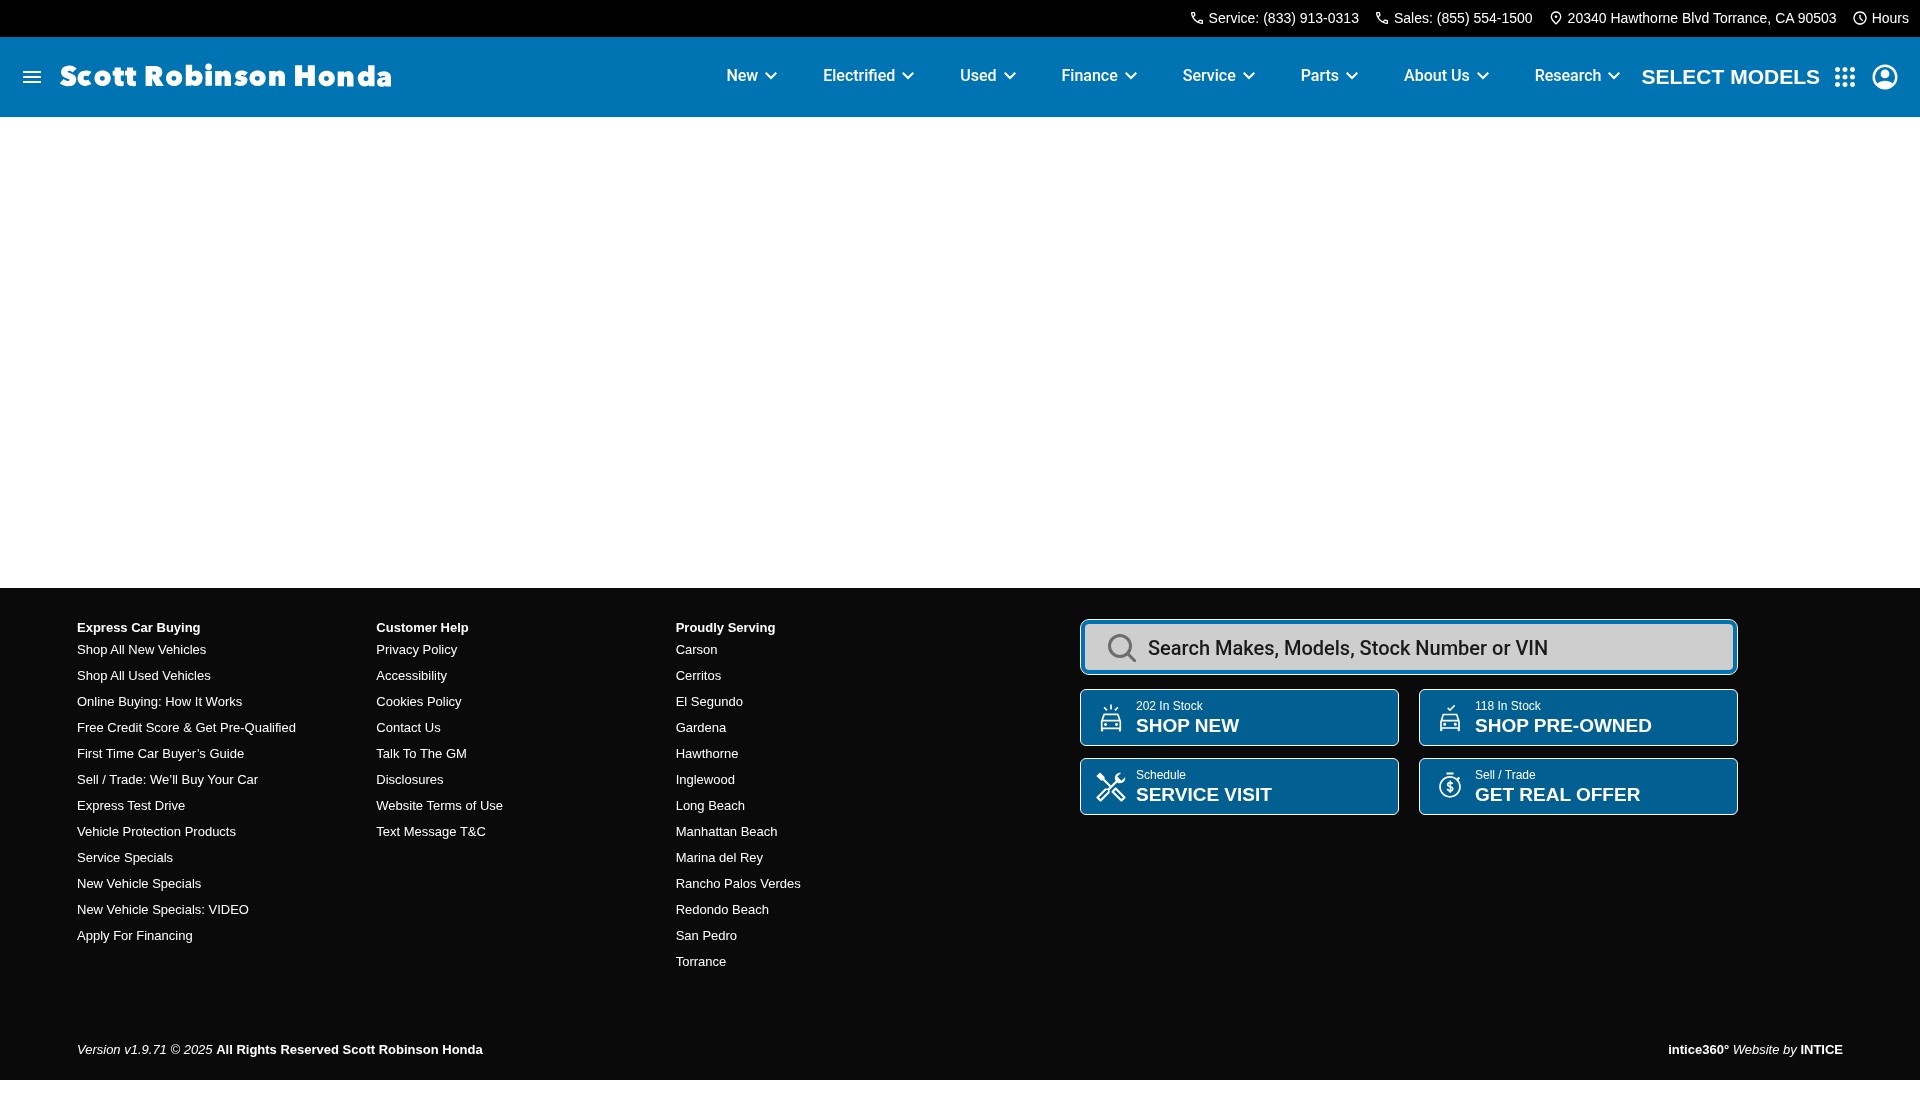Expand the Finance dropdown chevron
1920x1104 pixels.
(1131, 76)
